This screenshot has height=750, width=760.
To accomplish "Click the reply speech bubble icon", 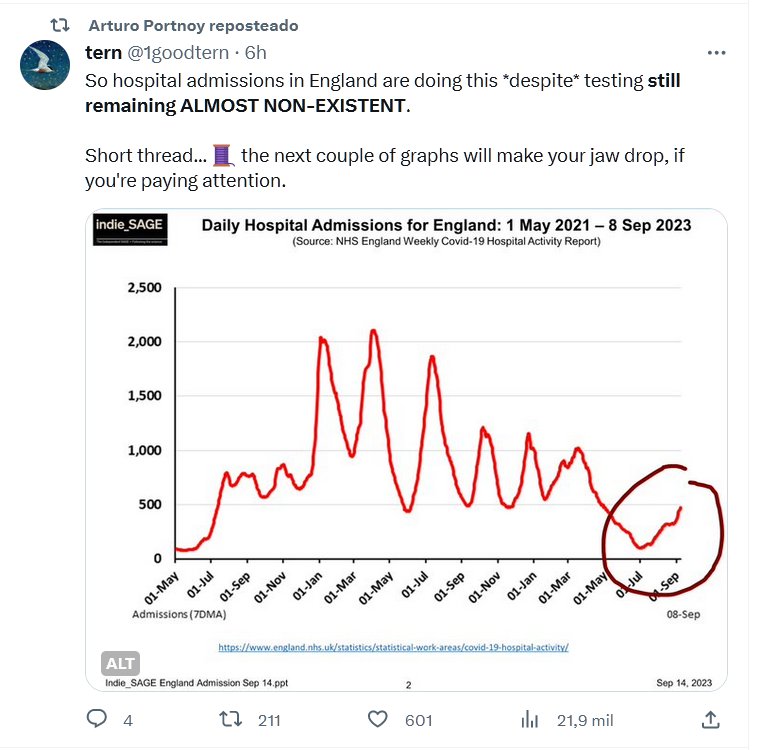I will [97, 719].
